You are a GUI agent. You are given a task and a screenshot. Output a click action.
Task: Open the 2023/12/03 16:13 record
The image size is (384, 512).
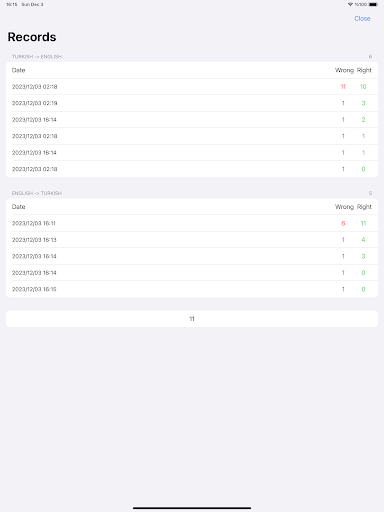[x=192, y=240]
